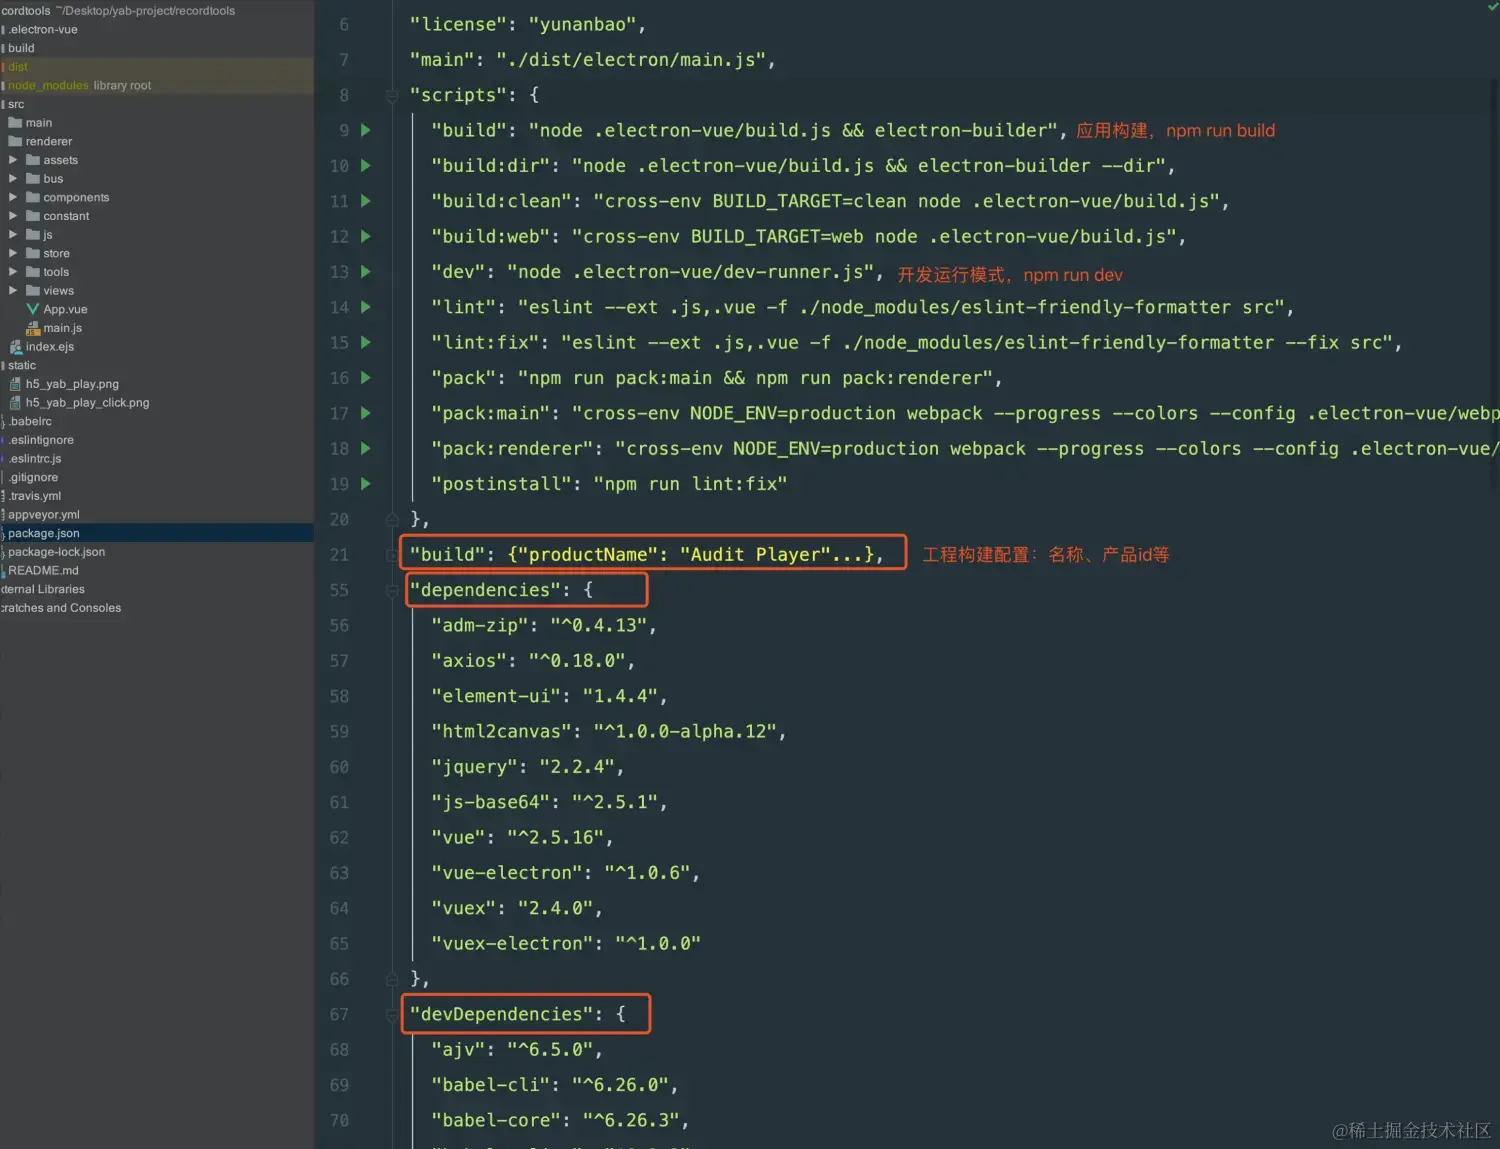Run the "pack:main" script gutter arrow
Image resolution: width=1500 pixels, height=1149 pixels.
(365, 413)
